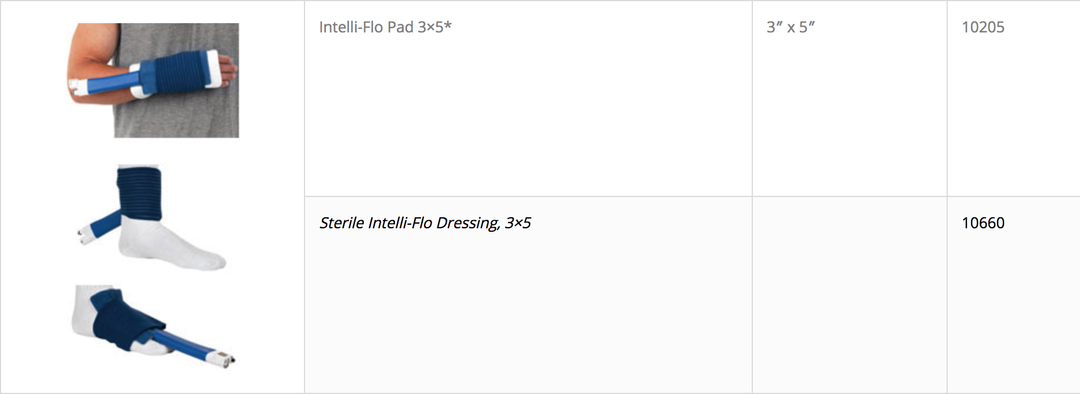The height and width of the screenshot is (394, 1080).
Task: Click the navy pad covering the foot
Action: [x=125, y=320]
